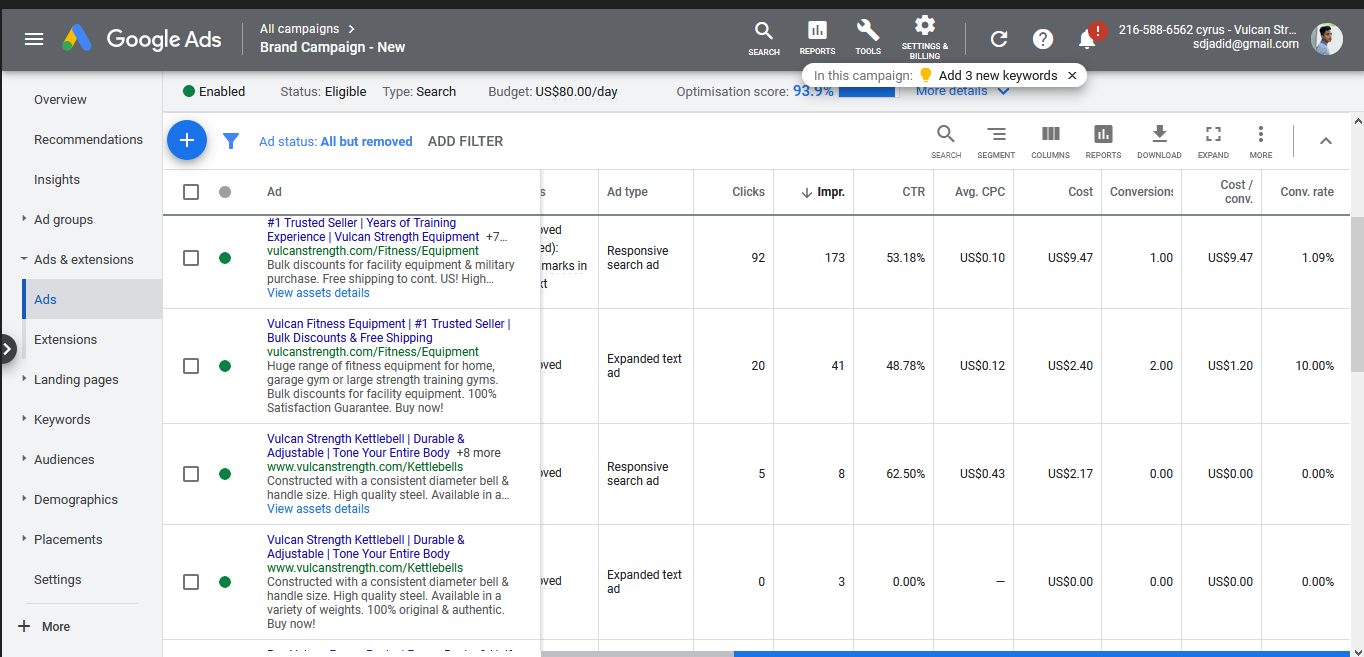Refresh the page data

tap(998, 39)
